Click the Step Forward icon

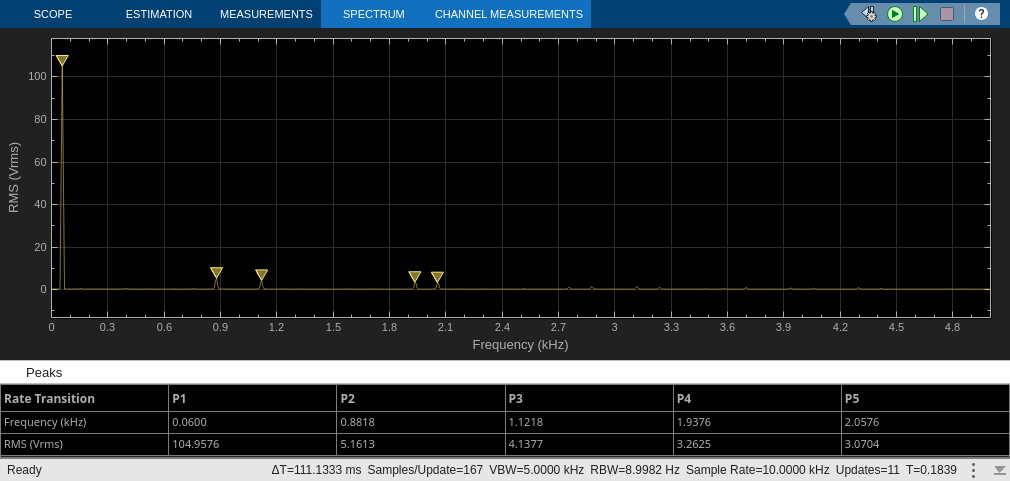(920, 14)
